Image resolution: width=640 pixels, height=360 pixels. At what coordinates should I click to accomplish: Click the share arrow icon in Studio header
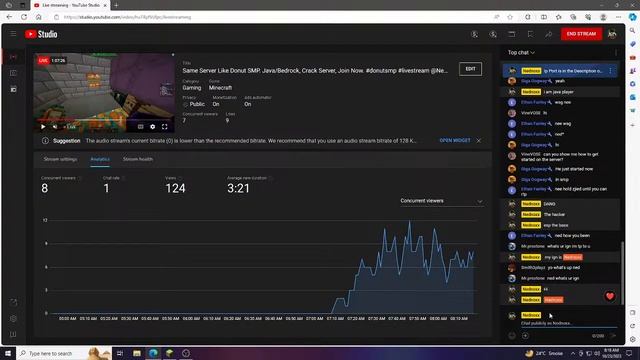548,34
